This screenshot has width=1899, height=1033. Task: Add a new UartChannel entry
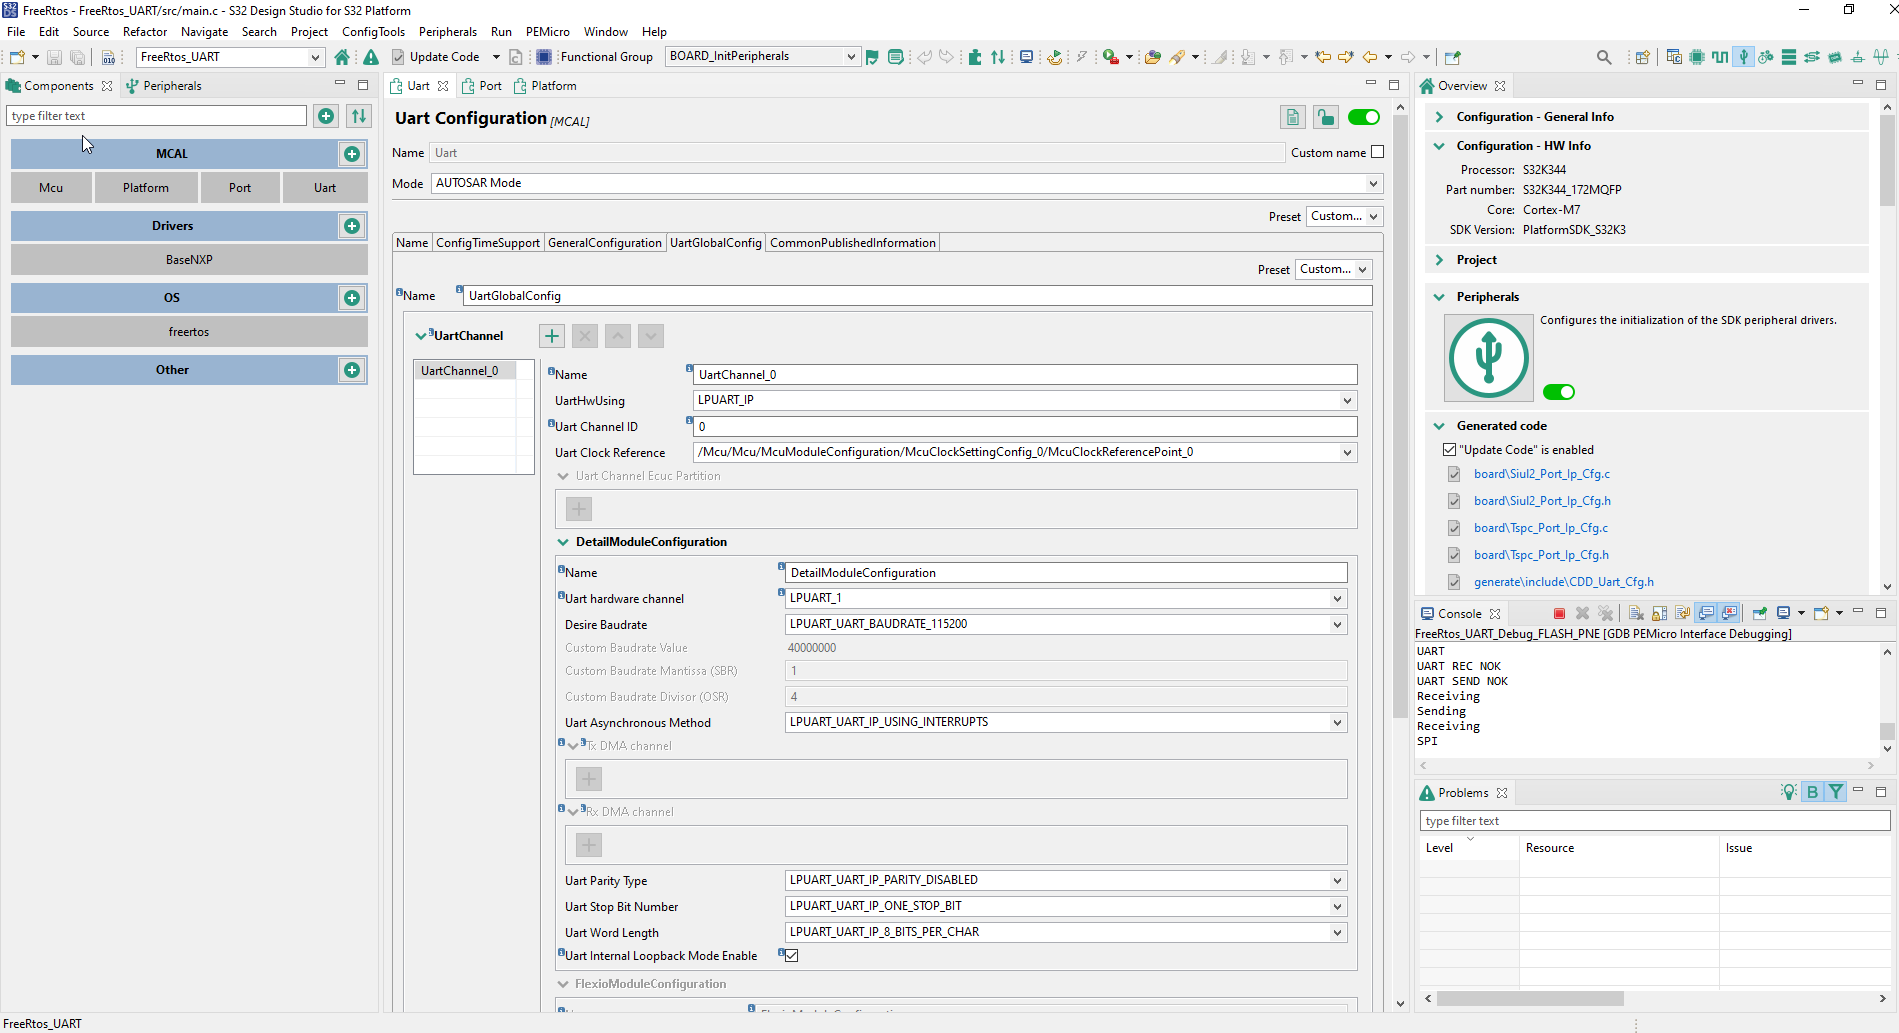pos(552,336)
